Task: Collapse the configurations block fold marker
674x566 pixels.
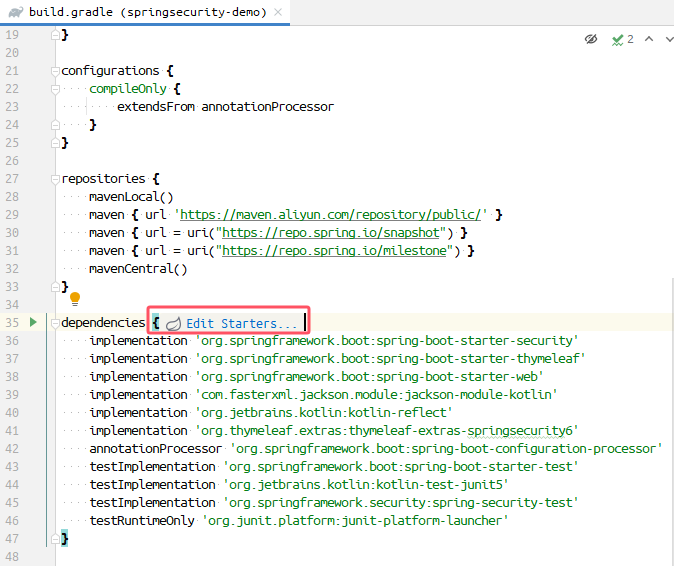Action: tap(55, 71)
